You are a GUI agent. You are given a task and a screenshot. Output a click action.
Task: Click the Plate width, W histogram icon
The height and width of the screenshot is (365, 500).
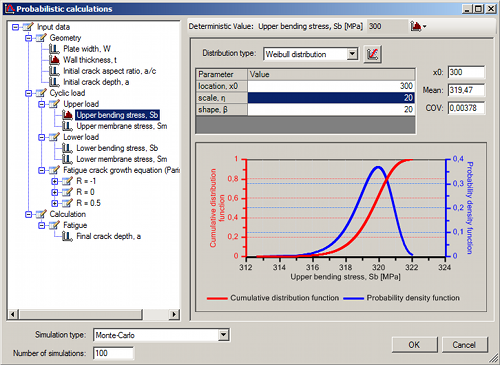tap(54, 49)
